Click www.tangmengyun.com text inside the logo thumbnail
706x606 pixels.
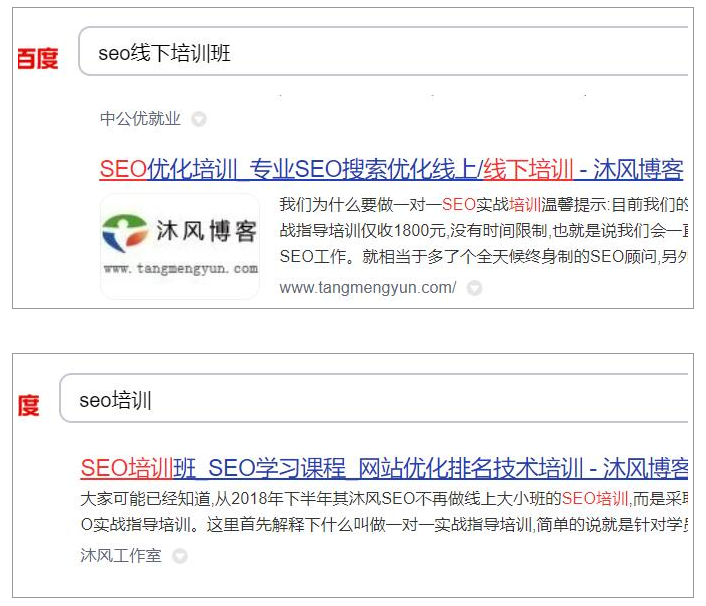tap(181, 269)
